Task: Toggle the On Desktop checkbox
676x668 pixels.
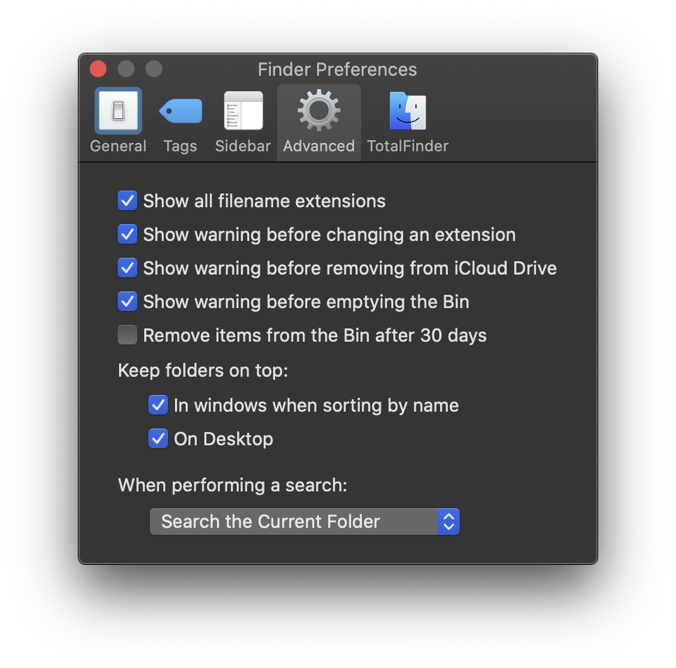Action: [158, 438]
